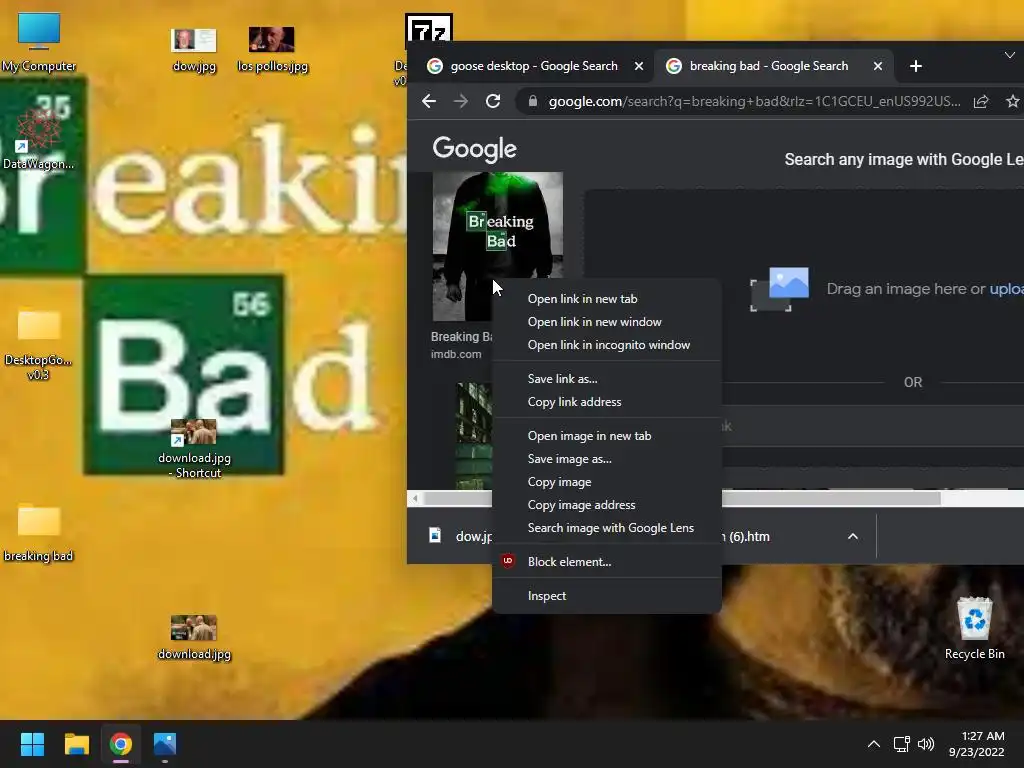1024x768 pixels.
Task: Click the upload link in Lens panel
Action: pyautogui.click(x=1006, y=289)
